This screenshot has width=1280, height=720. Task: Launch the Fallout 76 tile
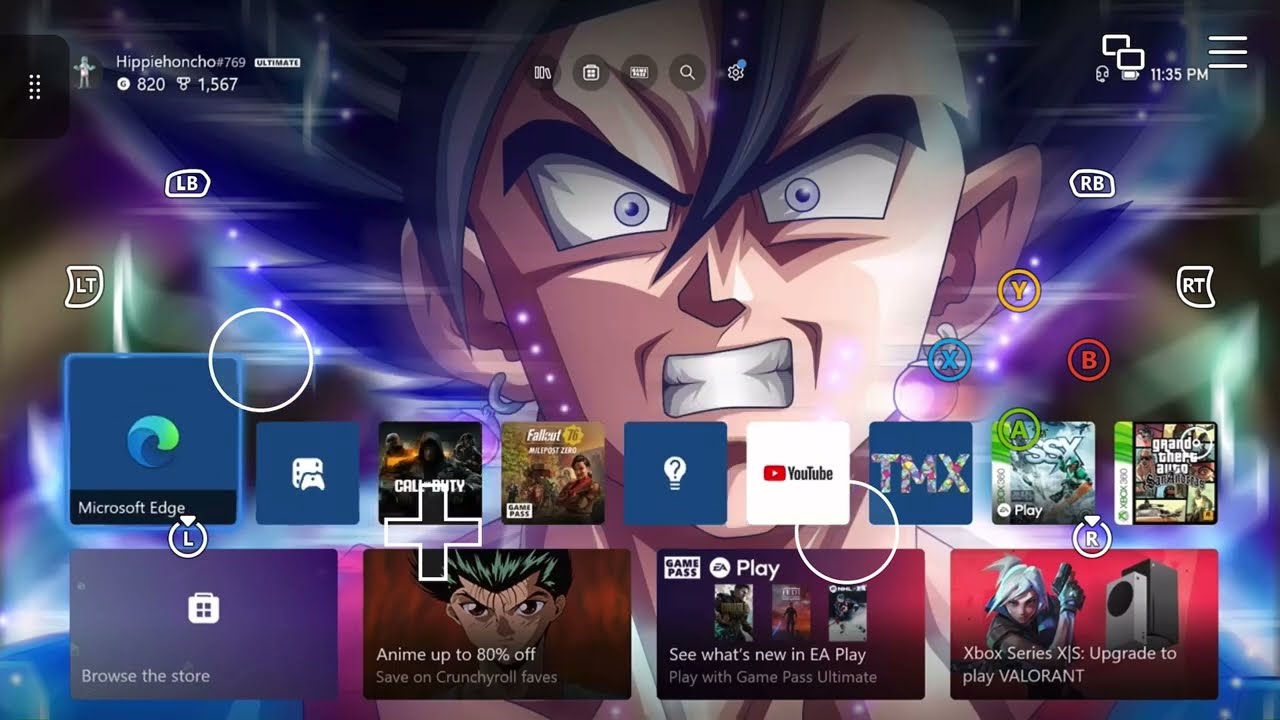(553, 473)
